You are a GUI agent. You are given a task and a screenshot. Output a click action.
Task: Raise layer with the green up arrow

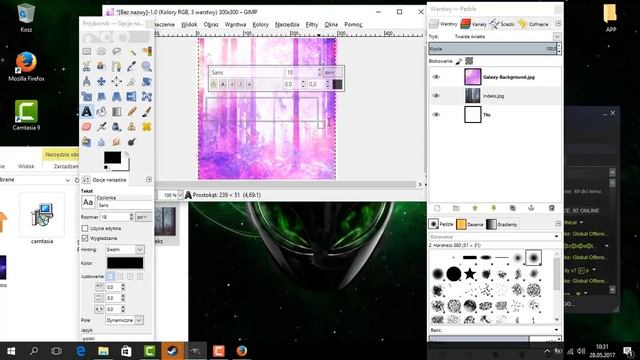pyautogui.click(x=475, y=208)
